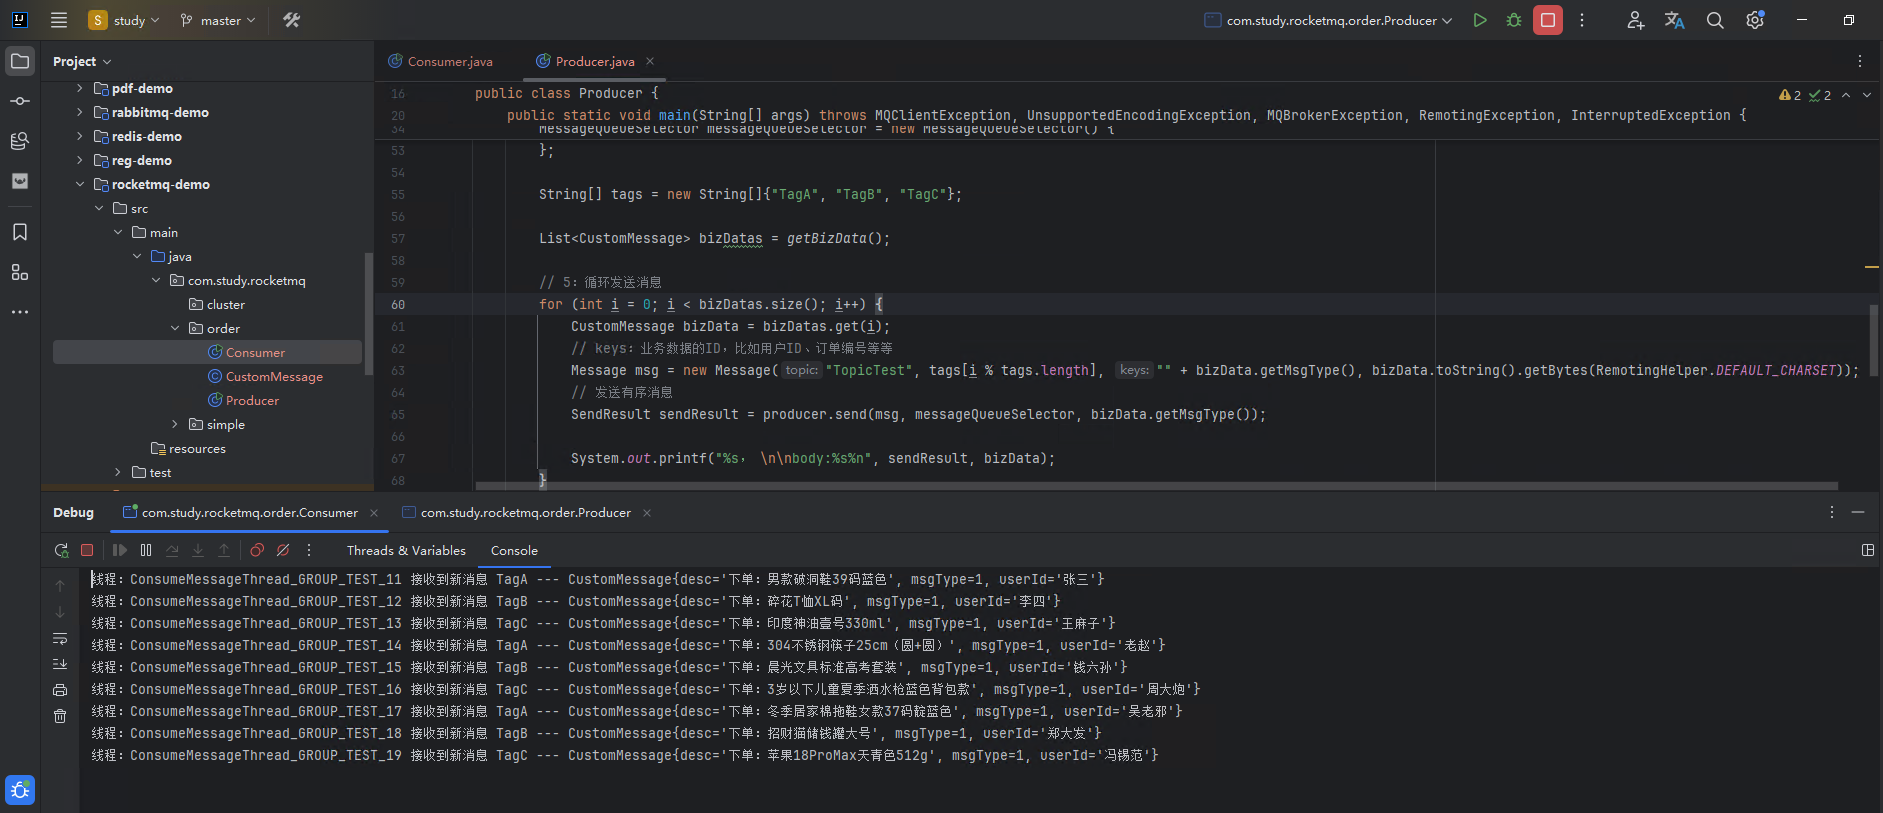Open Structure tool window in left sidebar
Viewport: 1883px width, 813px height.
click(x=20, y=272)
